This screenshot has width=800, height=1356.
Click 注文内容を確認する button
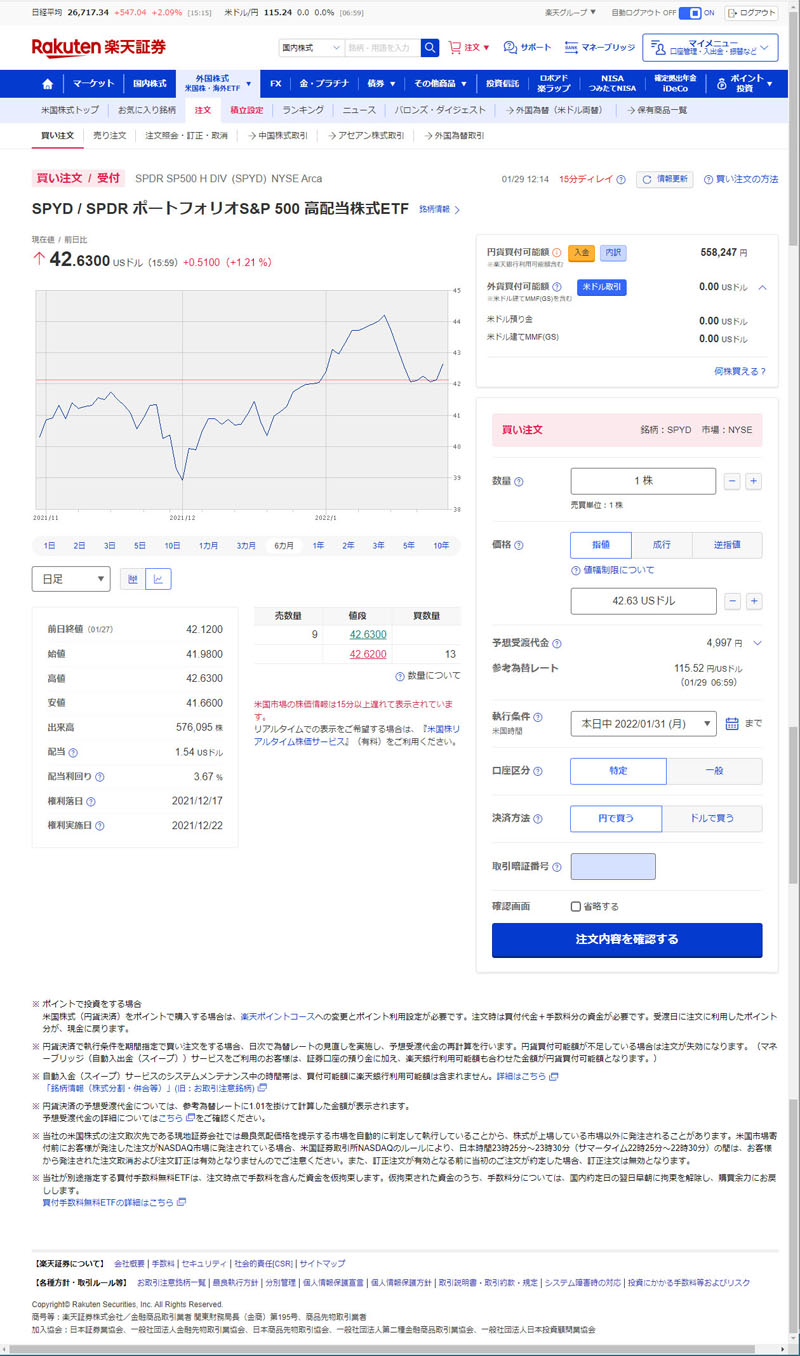point(627,940)
